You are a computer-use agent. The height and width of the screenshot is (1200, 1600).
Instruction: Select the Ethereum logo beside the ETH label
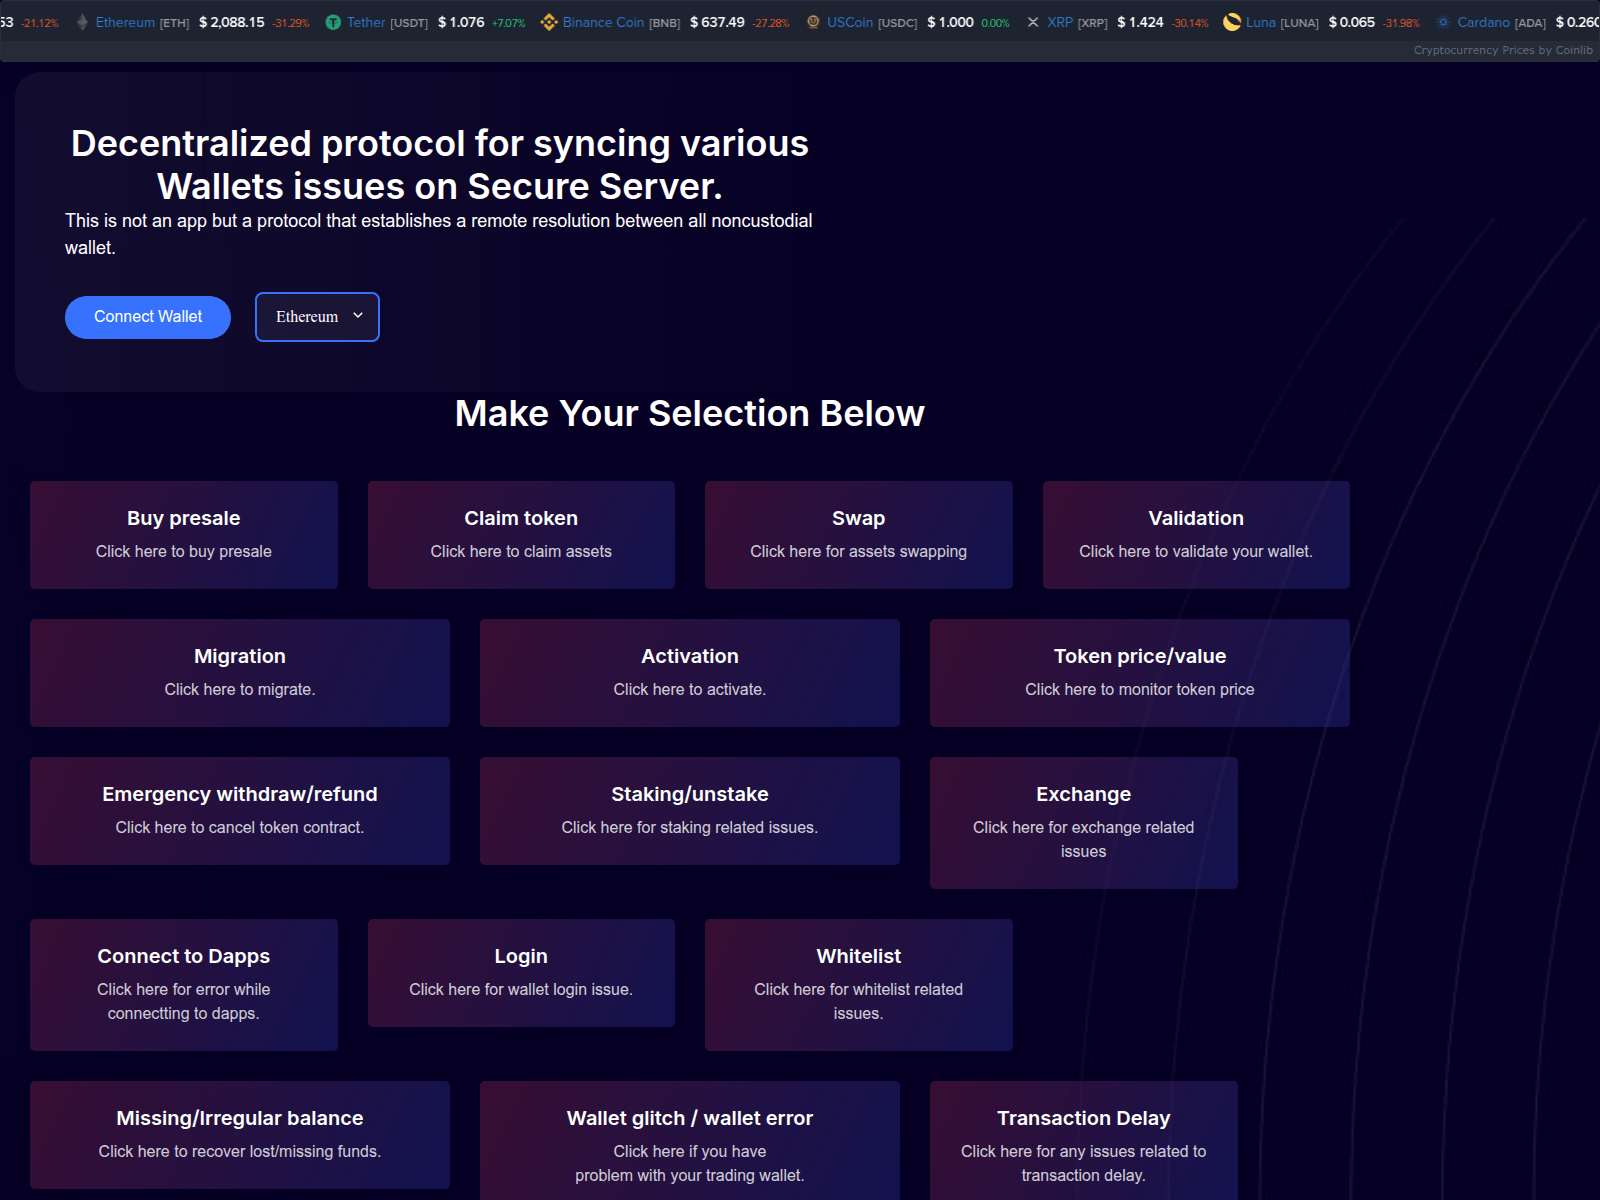[x=83, y=21]
